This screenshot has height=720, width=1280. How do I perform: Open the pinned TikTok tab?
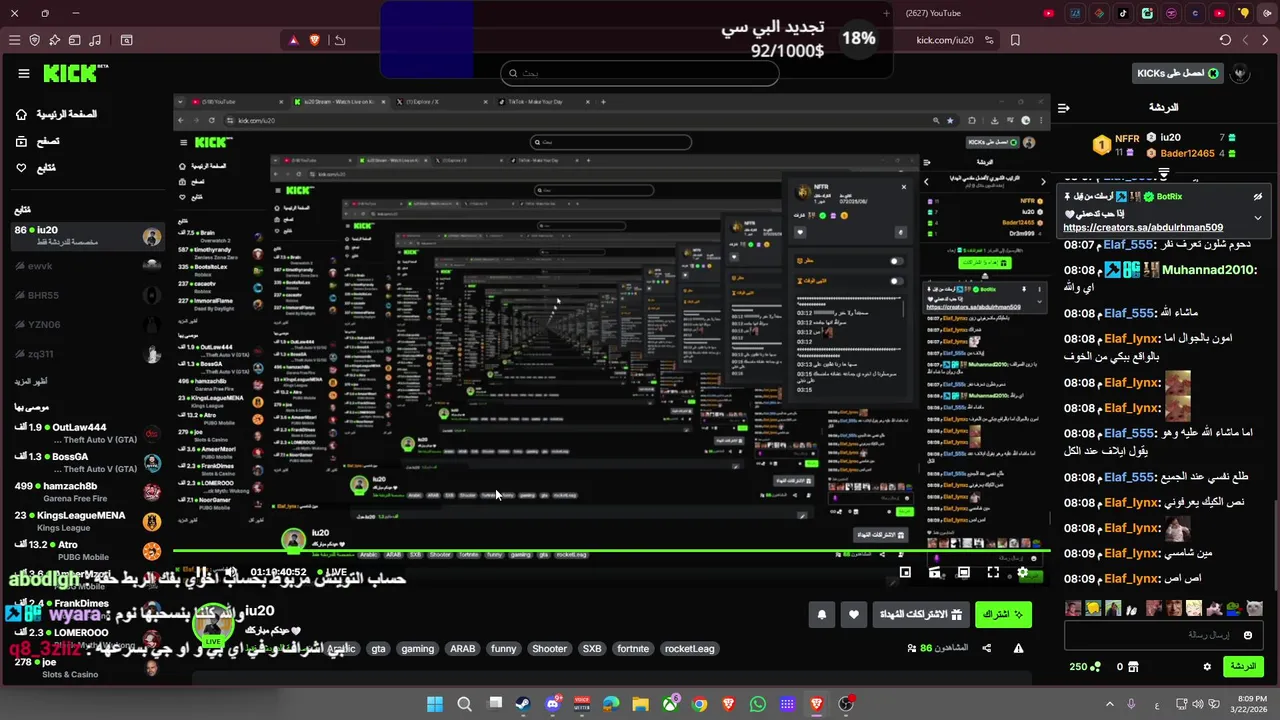point(1123,13)
